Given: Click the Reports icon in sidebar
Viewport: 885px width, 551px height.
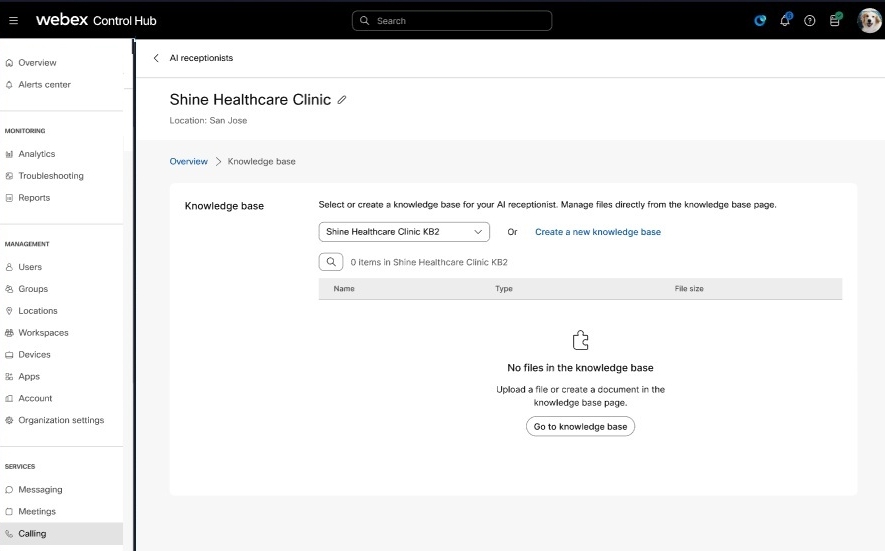Looking at the screenshot, I should (9, 198).
